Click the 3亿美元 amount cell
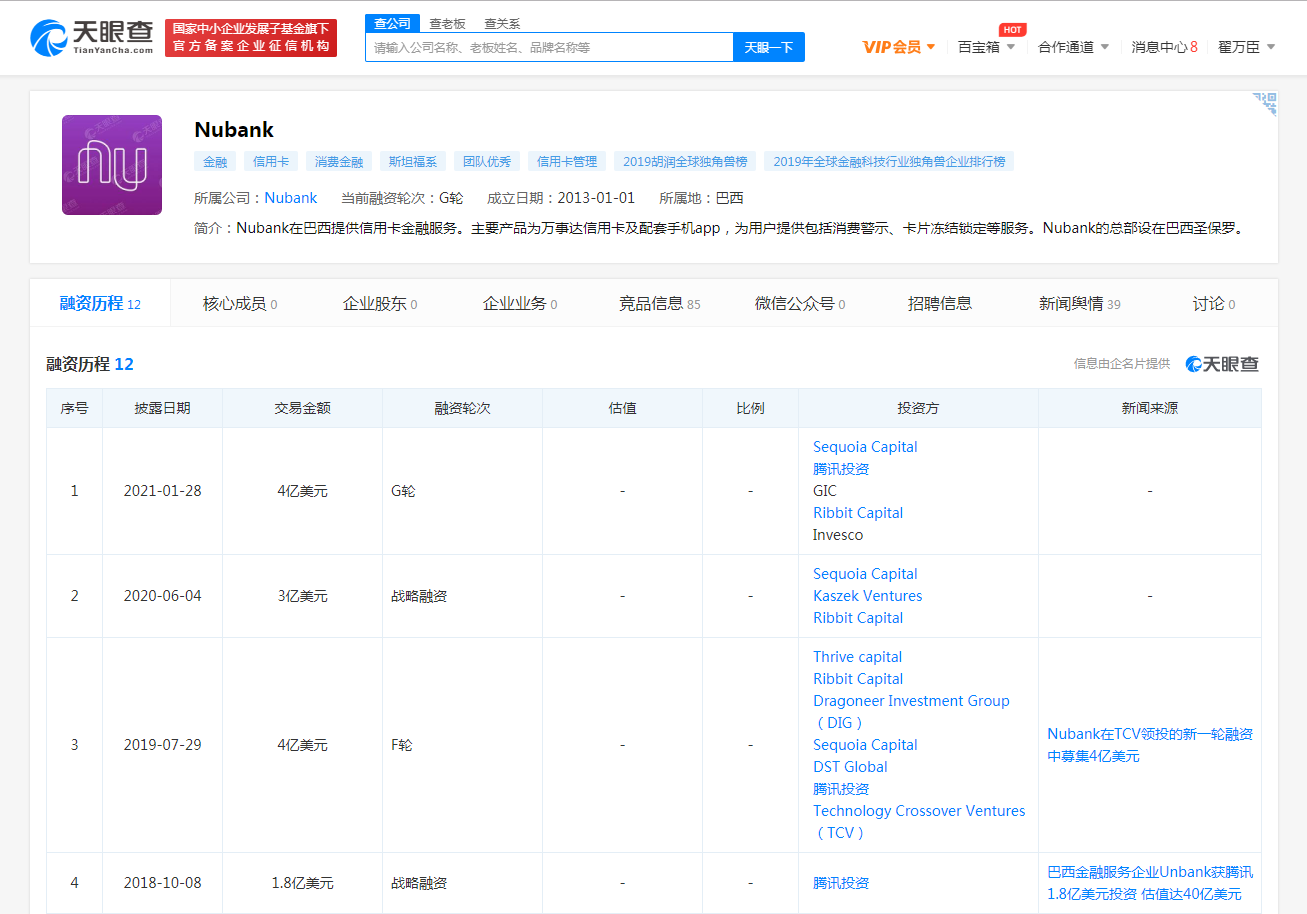 tap(302, 596)
